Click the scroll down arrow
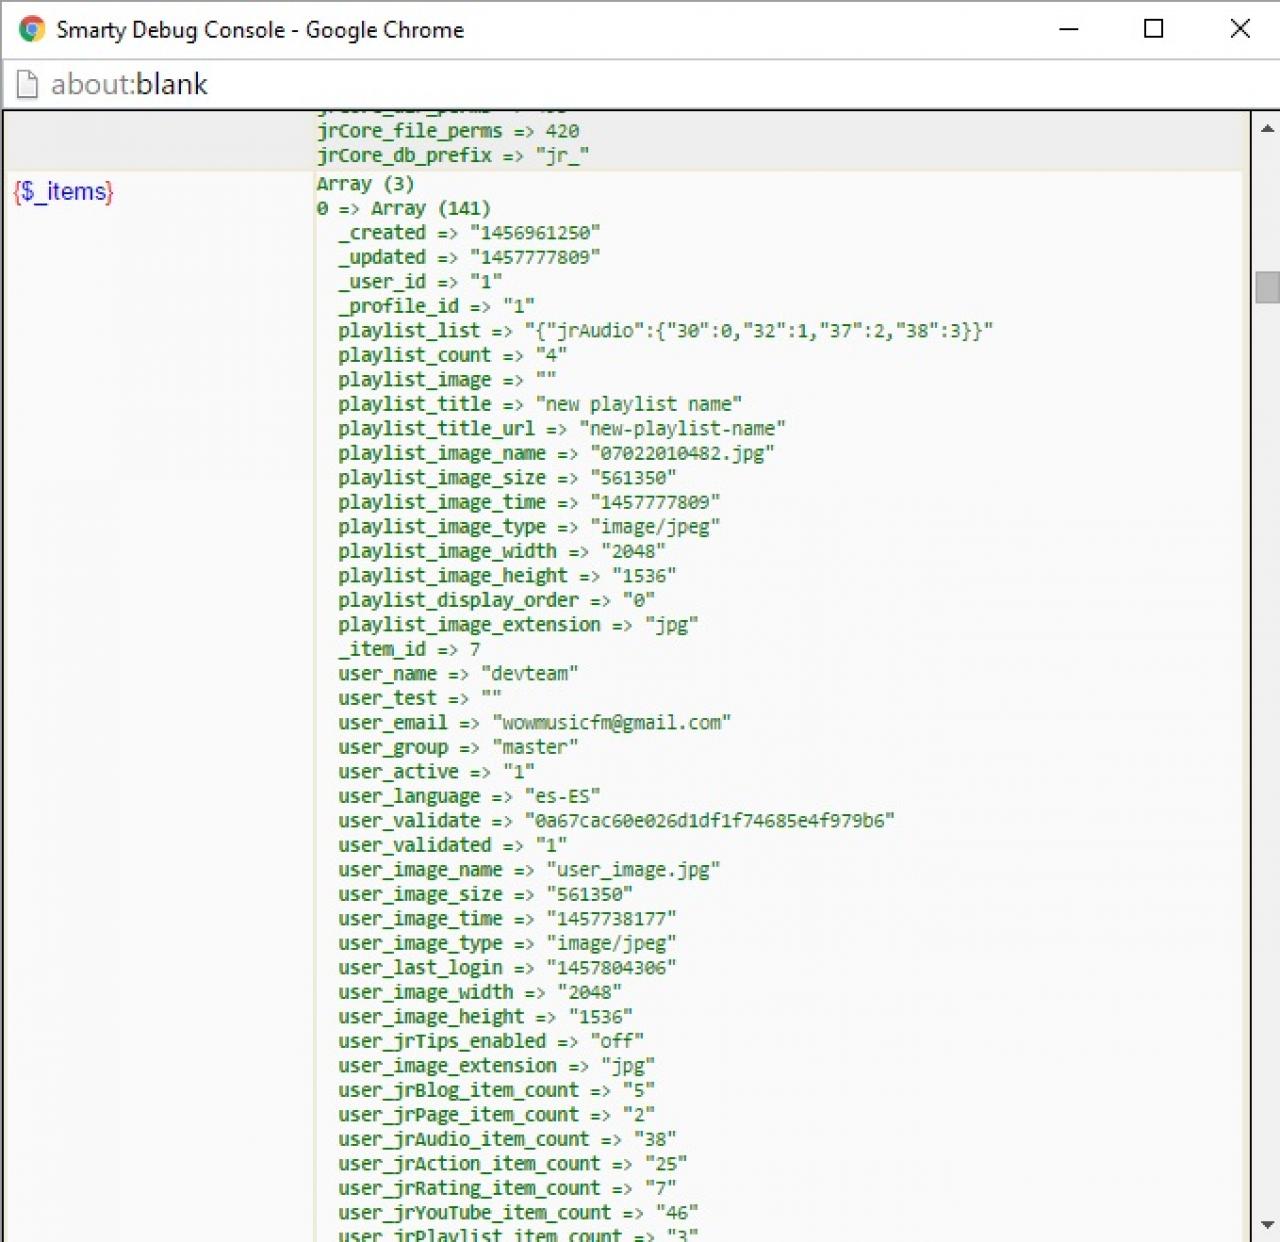Screen dimensions: 1280x1242 1267,1225
